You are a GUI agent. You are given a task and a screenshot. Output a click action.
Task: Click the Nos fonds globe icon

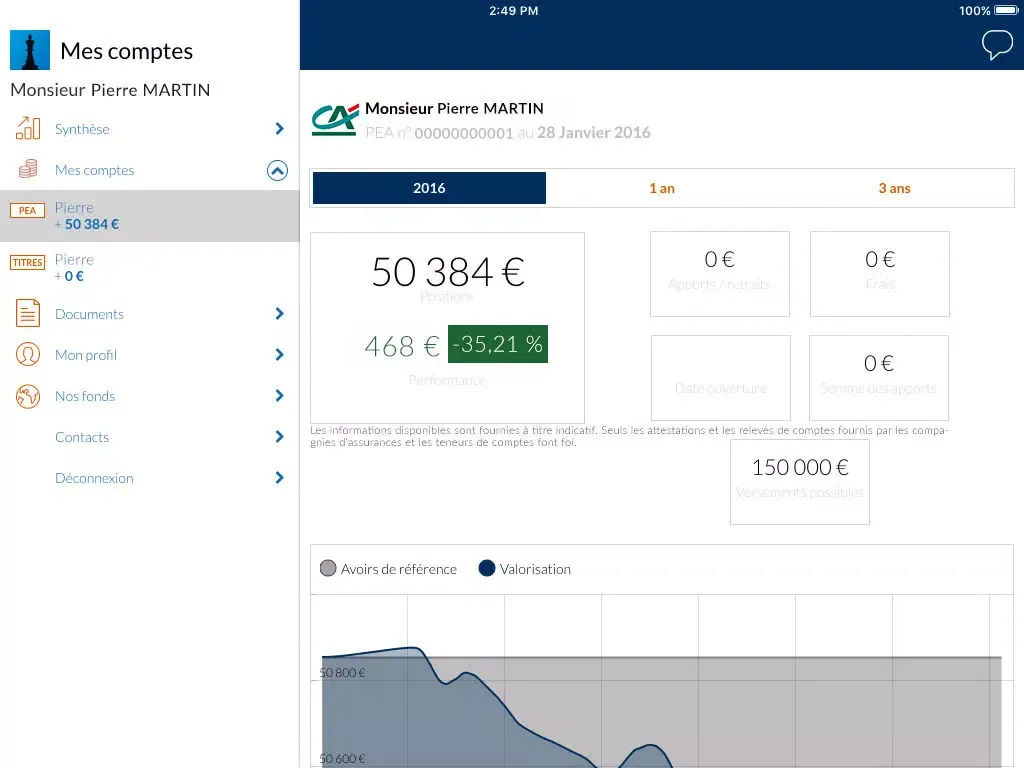28,396
